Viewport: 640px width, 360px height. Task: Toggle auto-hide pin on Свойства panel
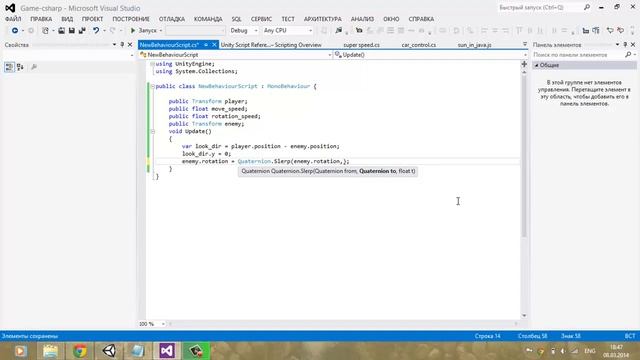tap(122, 44)
